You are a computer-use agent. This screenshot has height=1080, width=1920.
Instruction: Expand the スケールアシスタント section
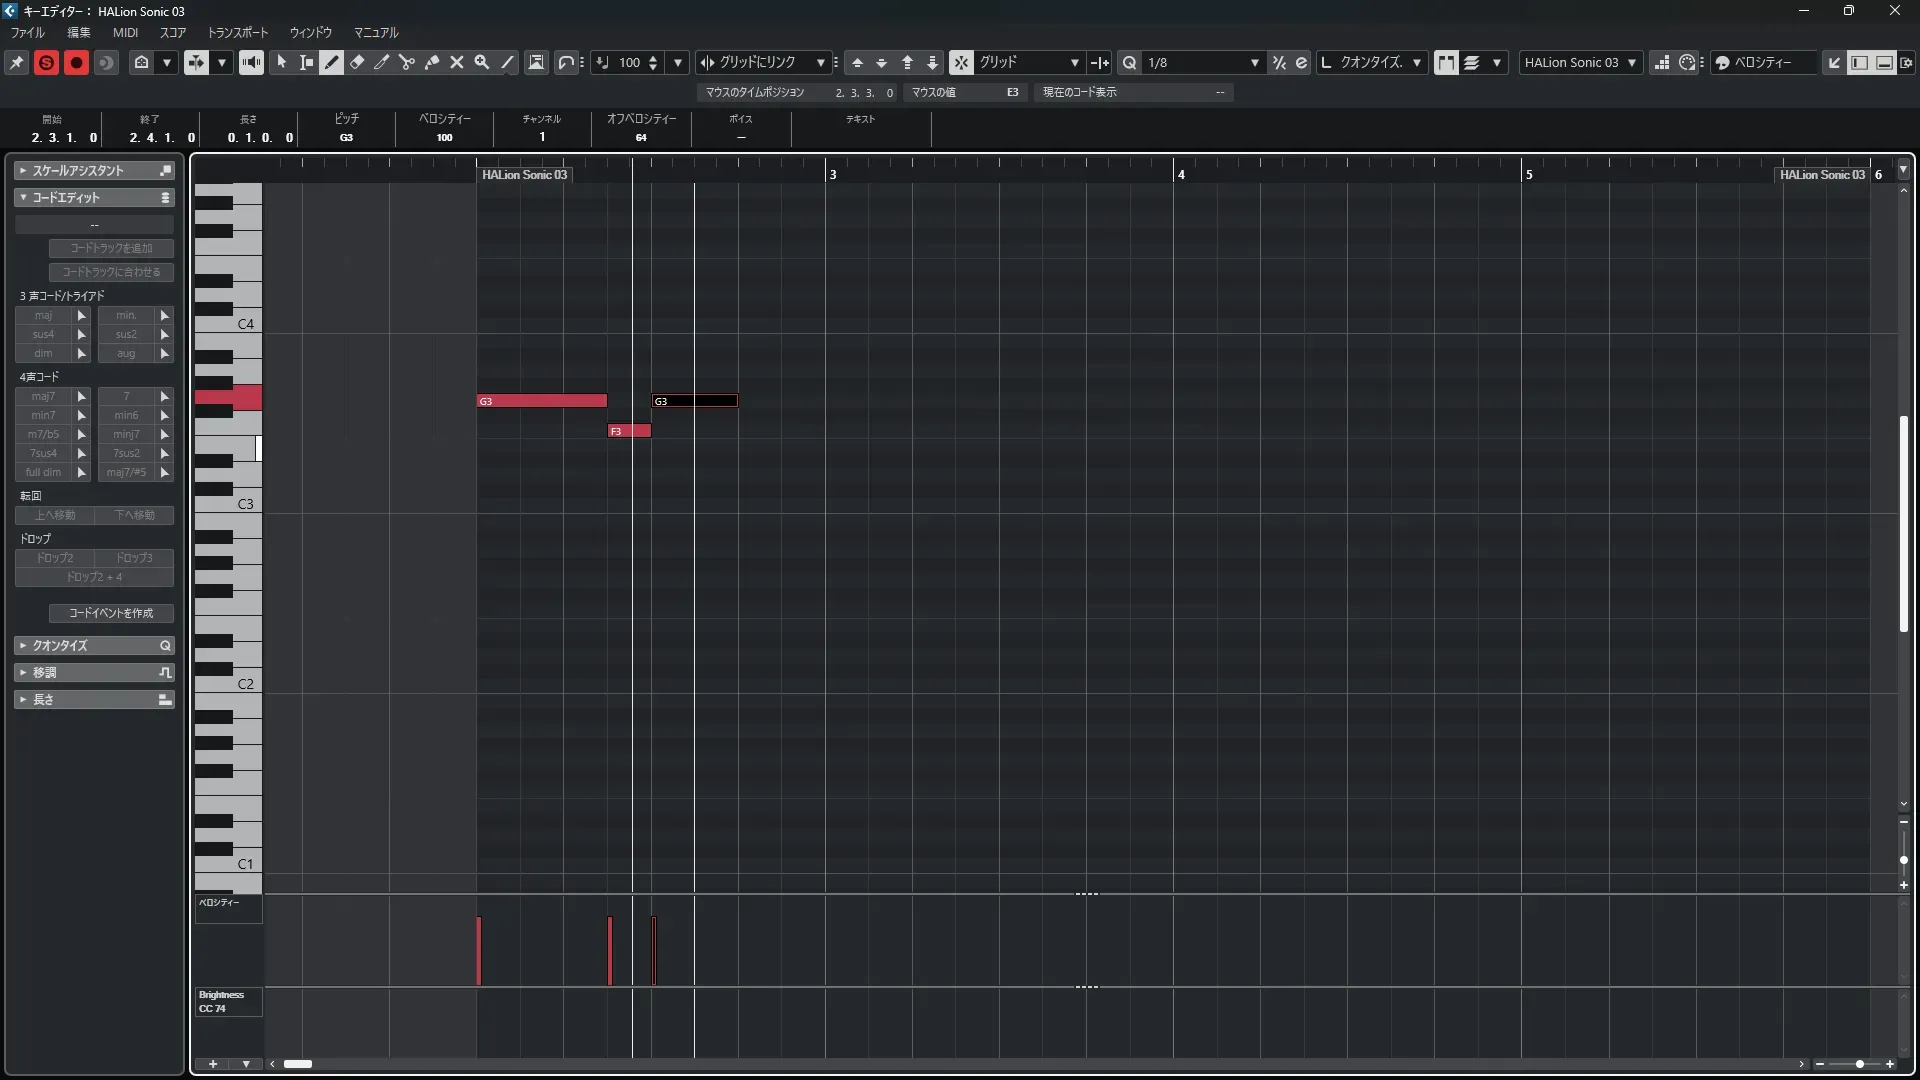[x=78, y=171]
